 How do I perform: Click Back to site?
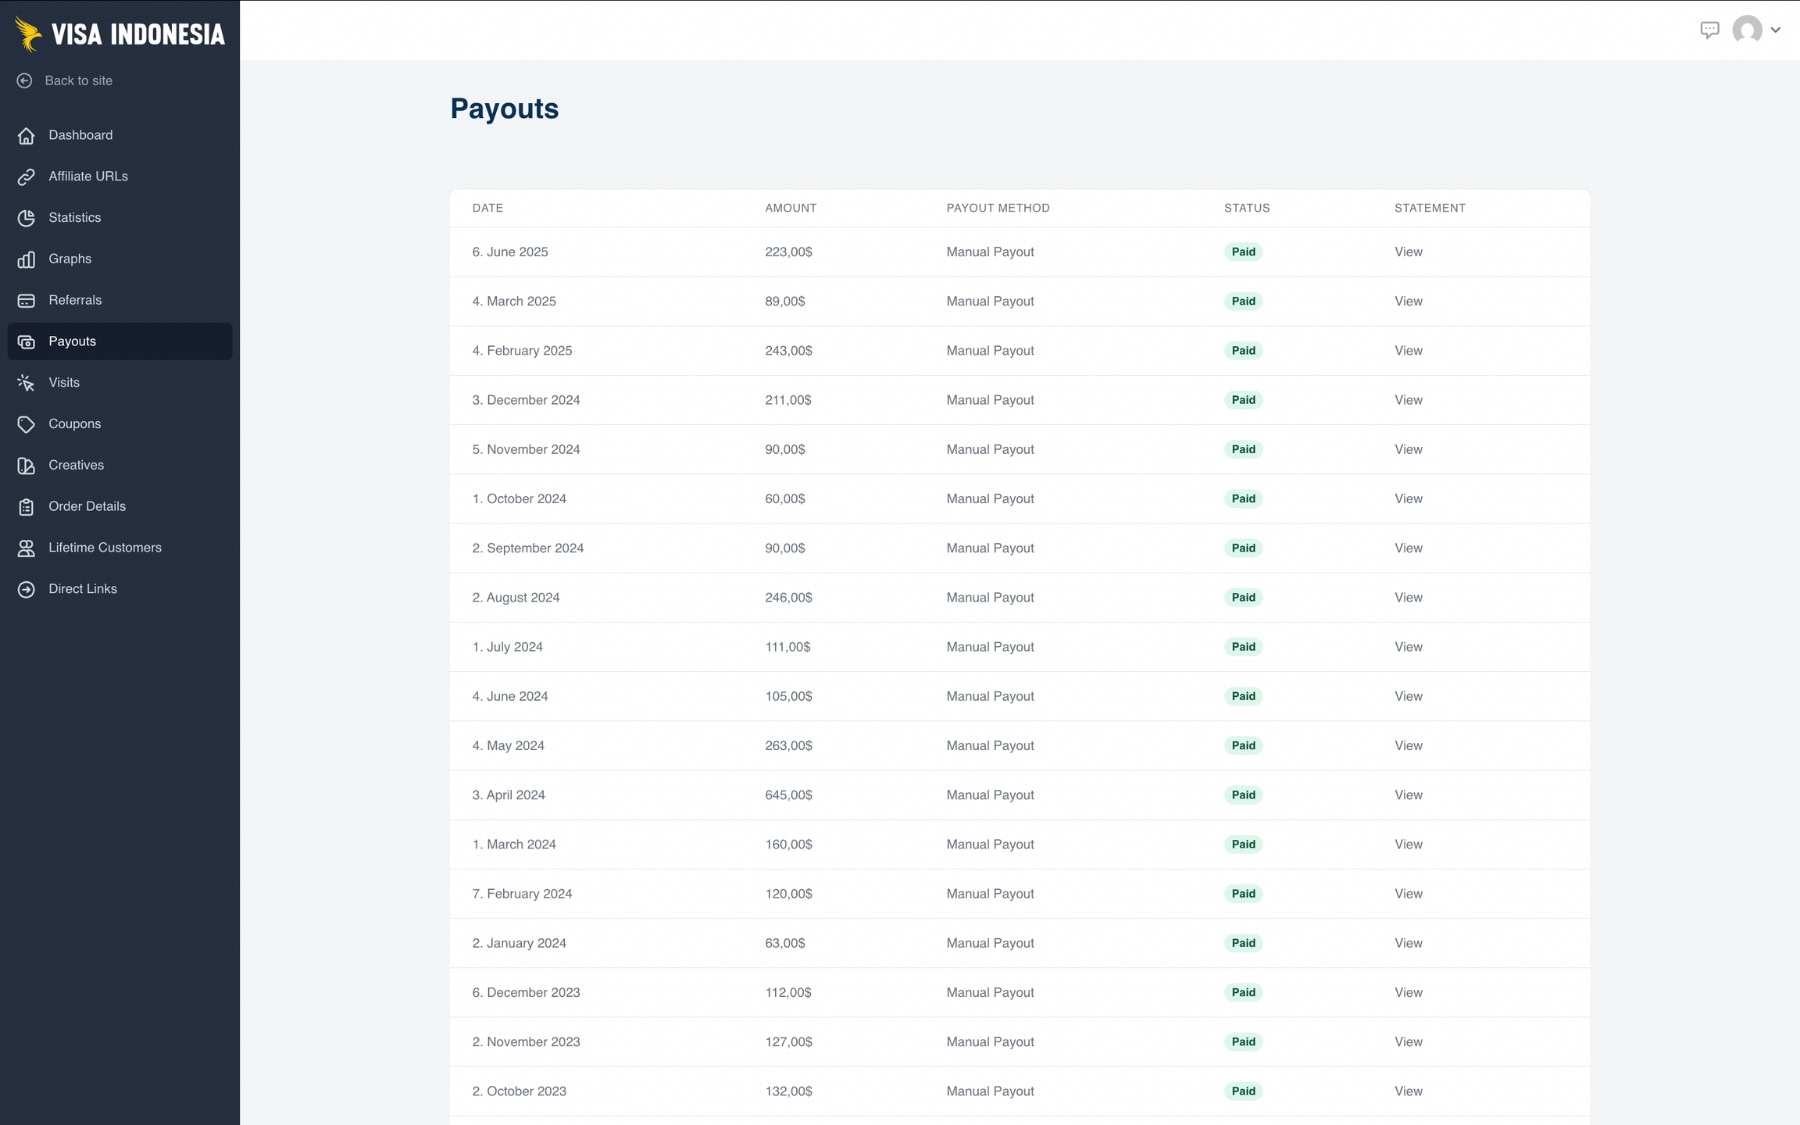pos(77,80)
